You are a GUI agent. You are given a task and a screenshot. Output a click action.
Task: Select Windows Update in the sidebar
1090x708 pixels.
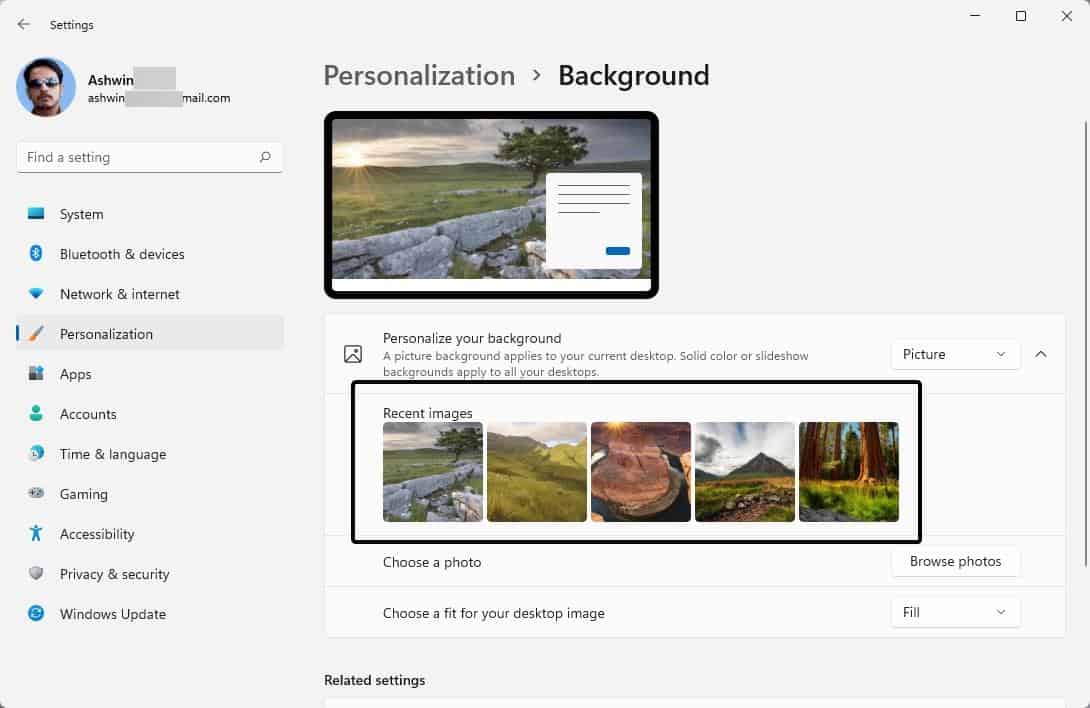(x=112, y=613)
